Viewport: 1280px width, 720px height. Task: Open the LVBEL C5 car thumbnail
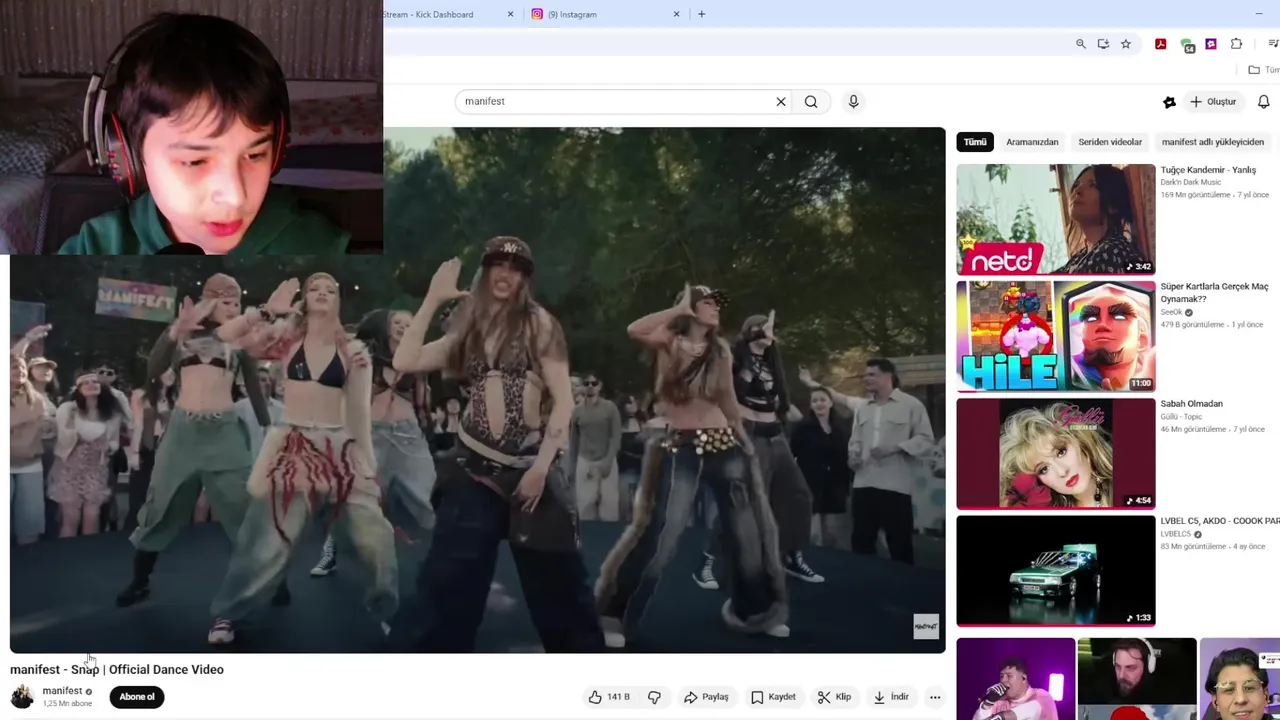tap(1056, 570)
